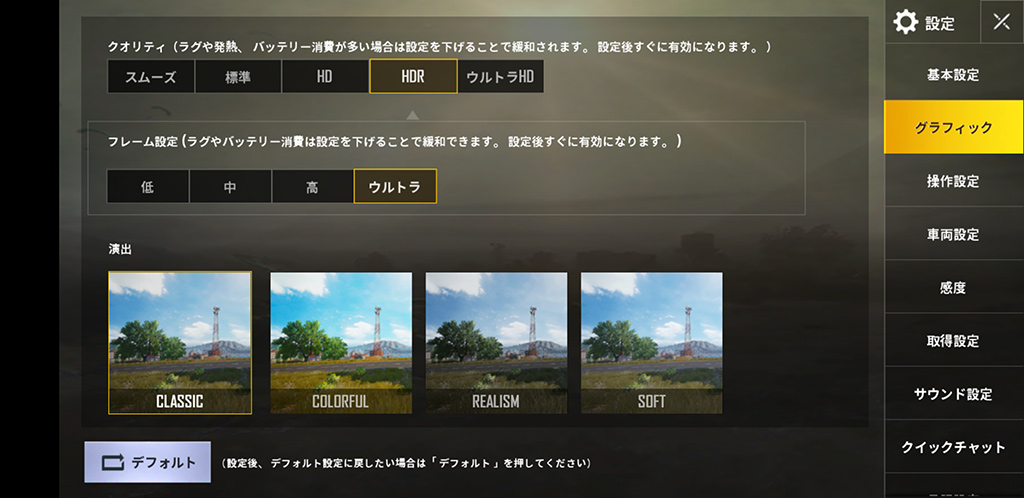Set frame rate to 中

pos(230,187)
